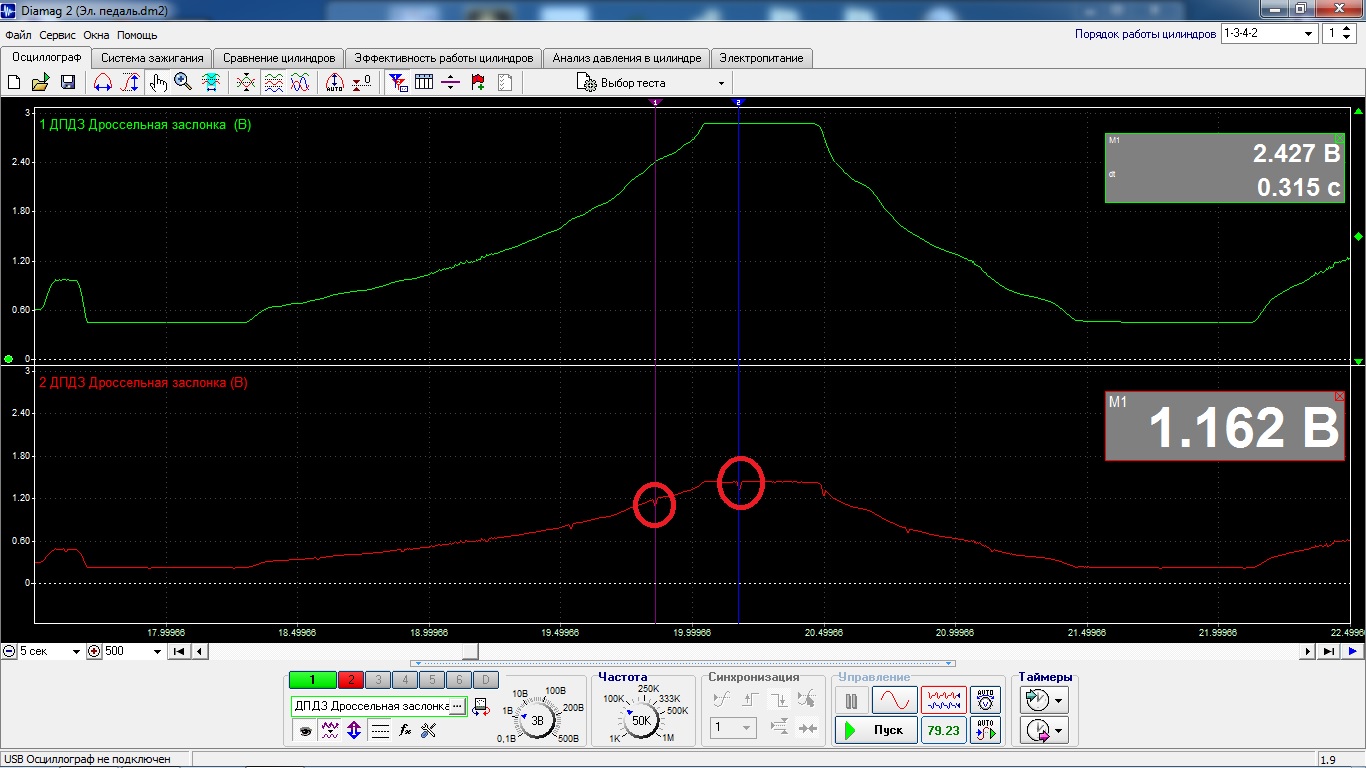Click the horizontal timeline scrollbar thumb
1366x768 pixels.
click(x=469, y=651)
